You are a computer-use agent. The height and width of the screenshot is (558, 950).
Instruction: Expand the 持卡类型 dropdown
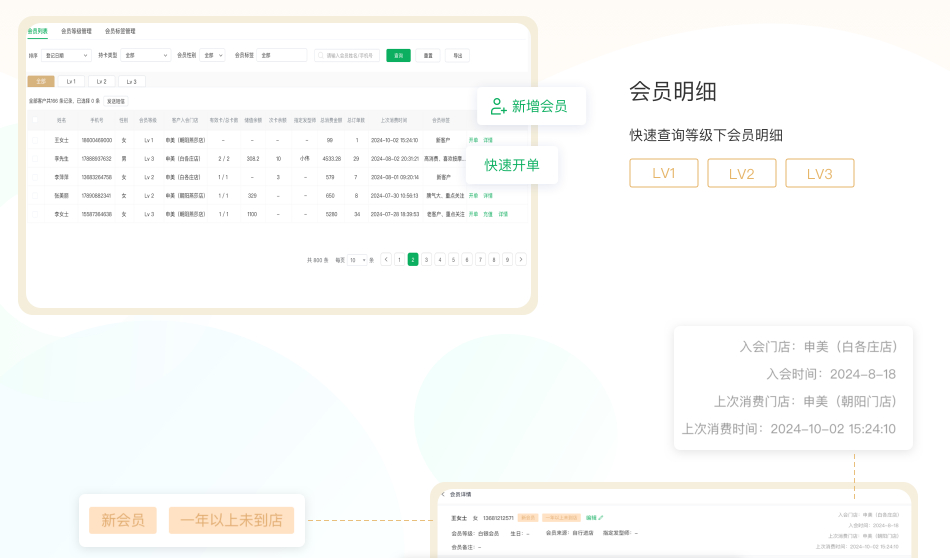point(144,56)
